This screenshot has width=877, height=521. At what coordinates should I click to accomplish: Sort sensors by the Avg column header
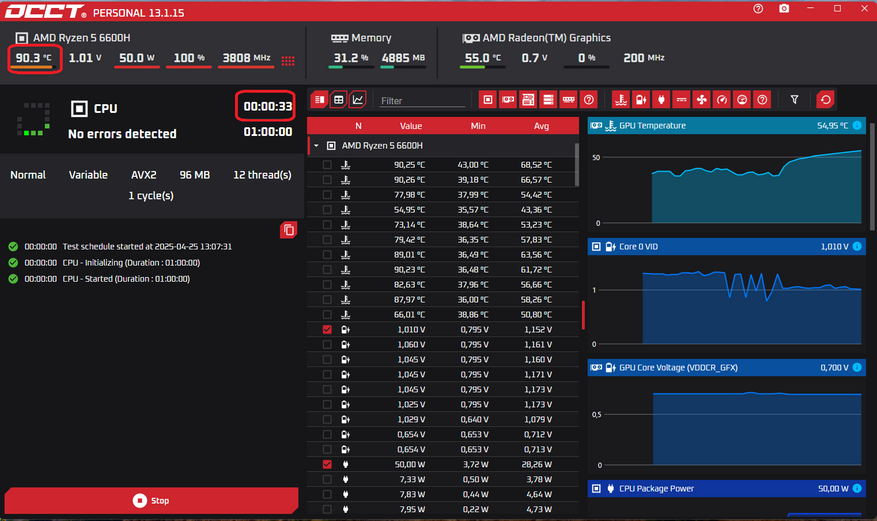tap(541, 126)
